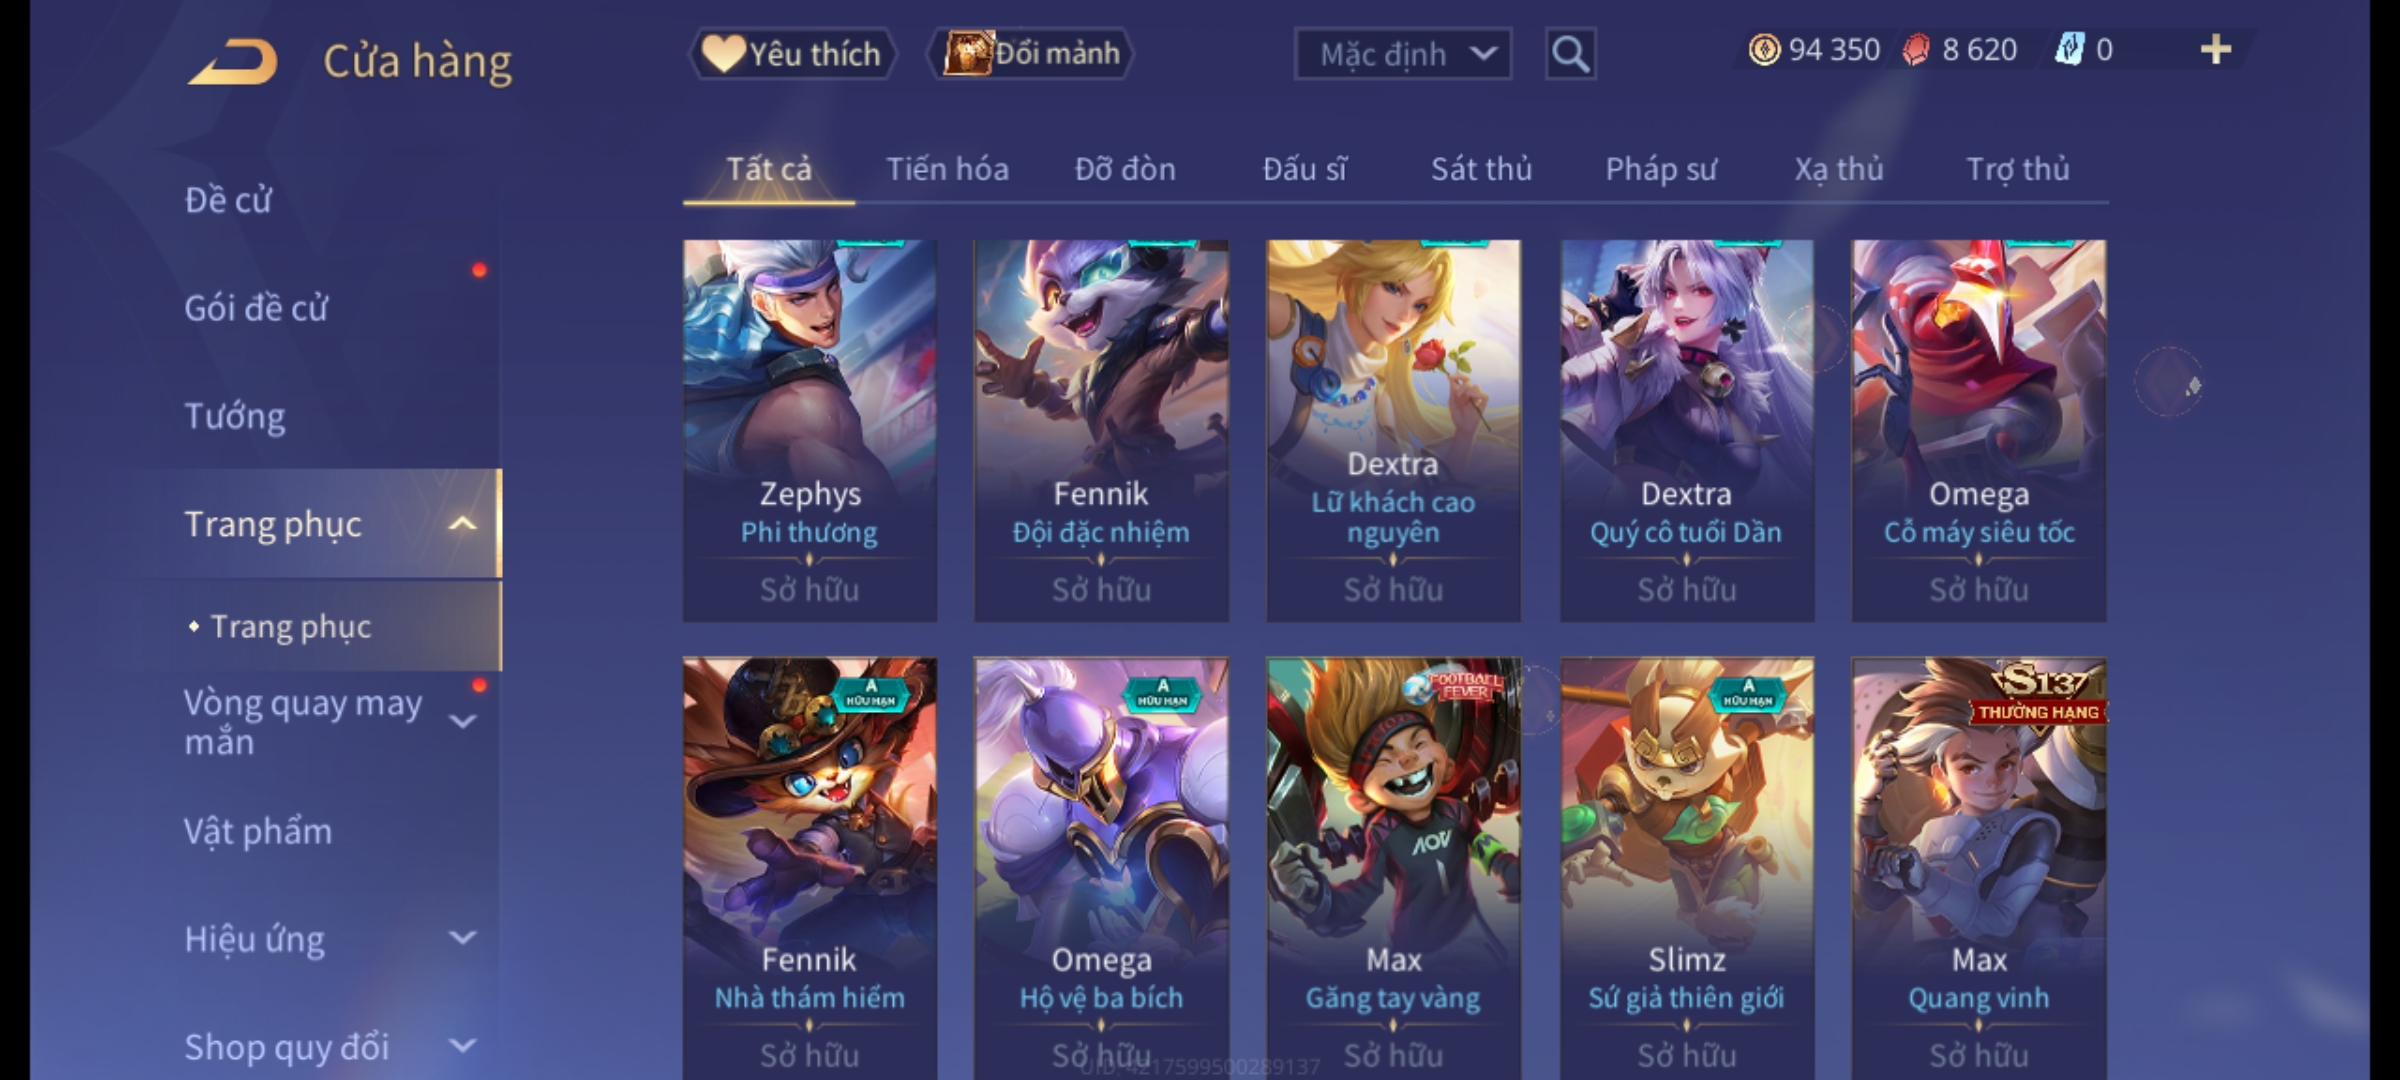Tap the blue voucher currency icon
This screenshot has width=2400, height=1080.
coord(2069,50)
